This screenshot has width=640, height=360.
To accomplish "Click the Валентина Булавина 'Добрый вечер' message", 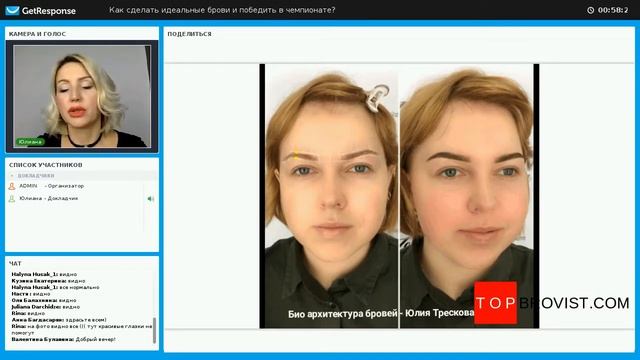I will tap(63, 340).
